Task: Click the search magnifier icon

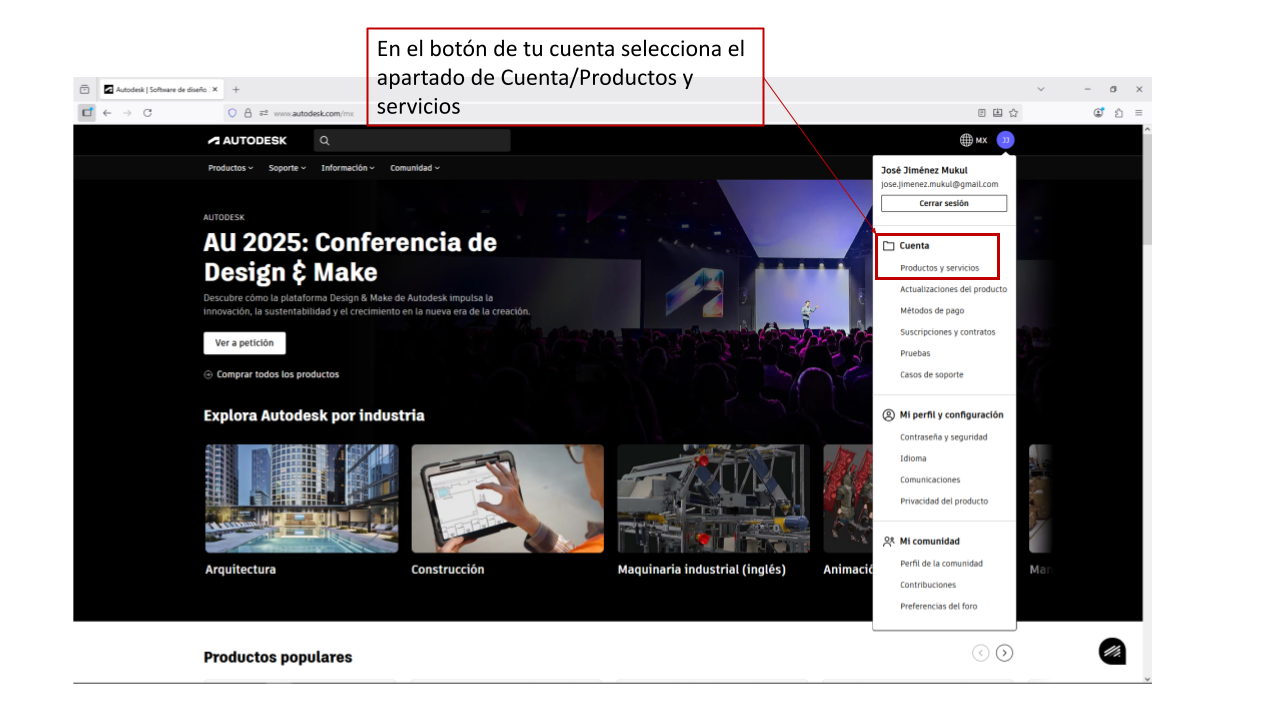Action: point(324,140)
